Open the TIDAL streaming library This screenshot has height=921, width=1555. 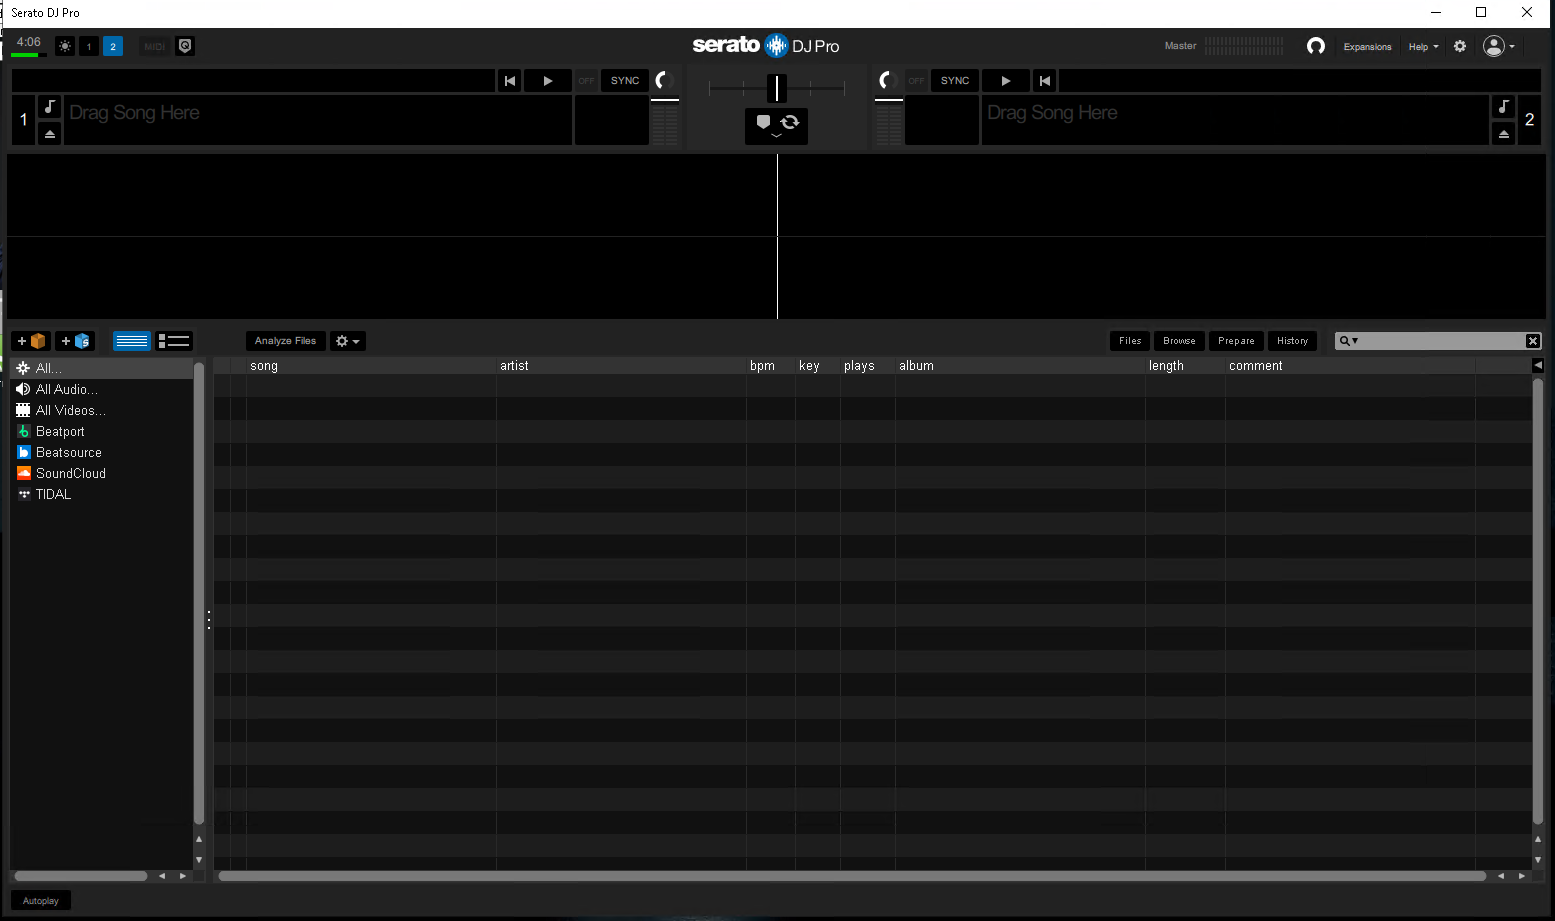101,494
